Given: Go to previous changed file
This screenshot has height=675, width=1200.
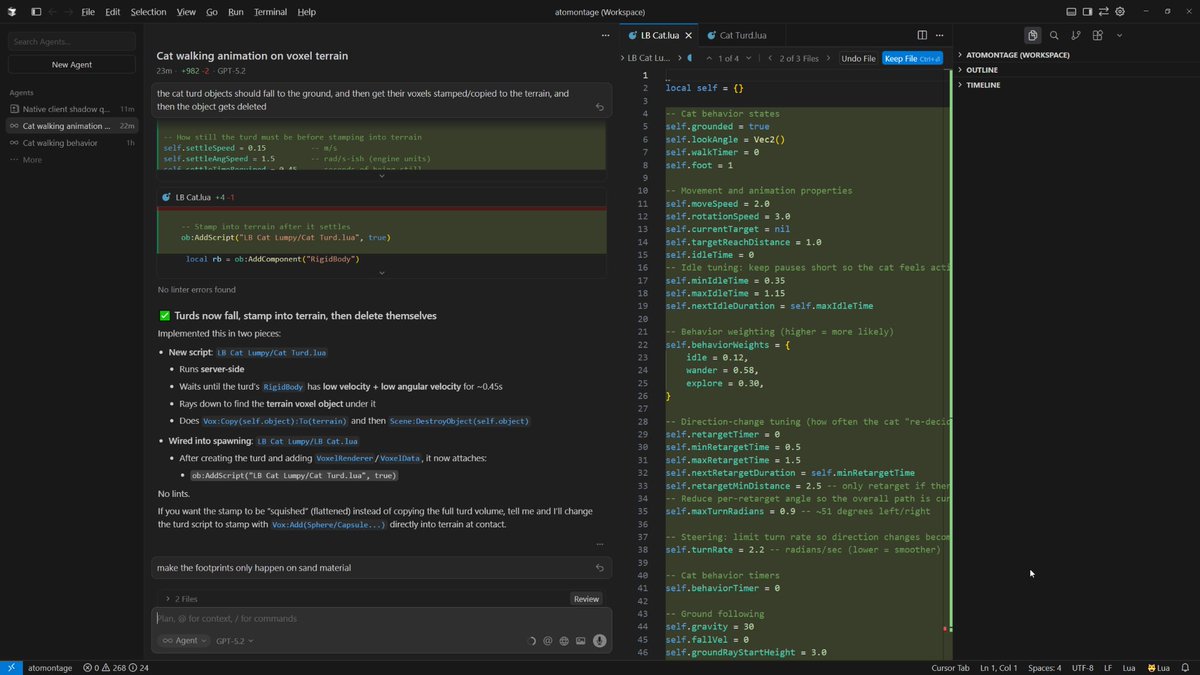Looking at the screenshot, I should click(770, 58).
